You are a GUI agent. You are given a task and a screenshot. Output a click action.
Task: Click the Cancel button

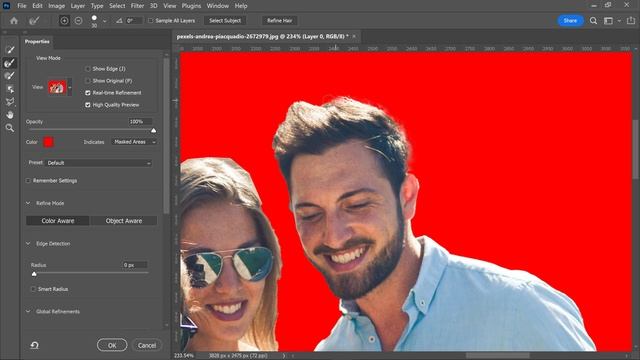[x=147, y=345]
